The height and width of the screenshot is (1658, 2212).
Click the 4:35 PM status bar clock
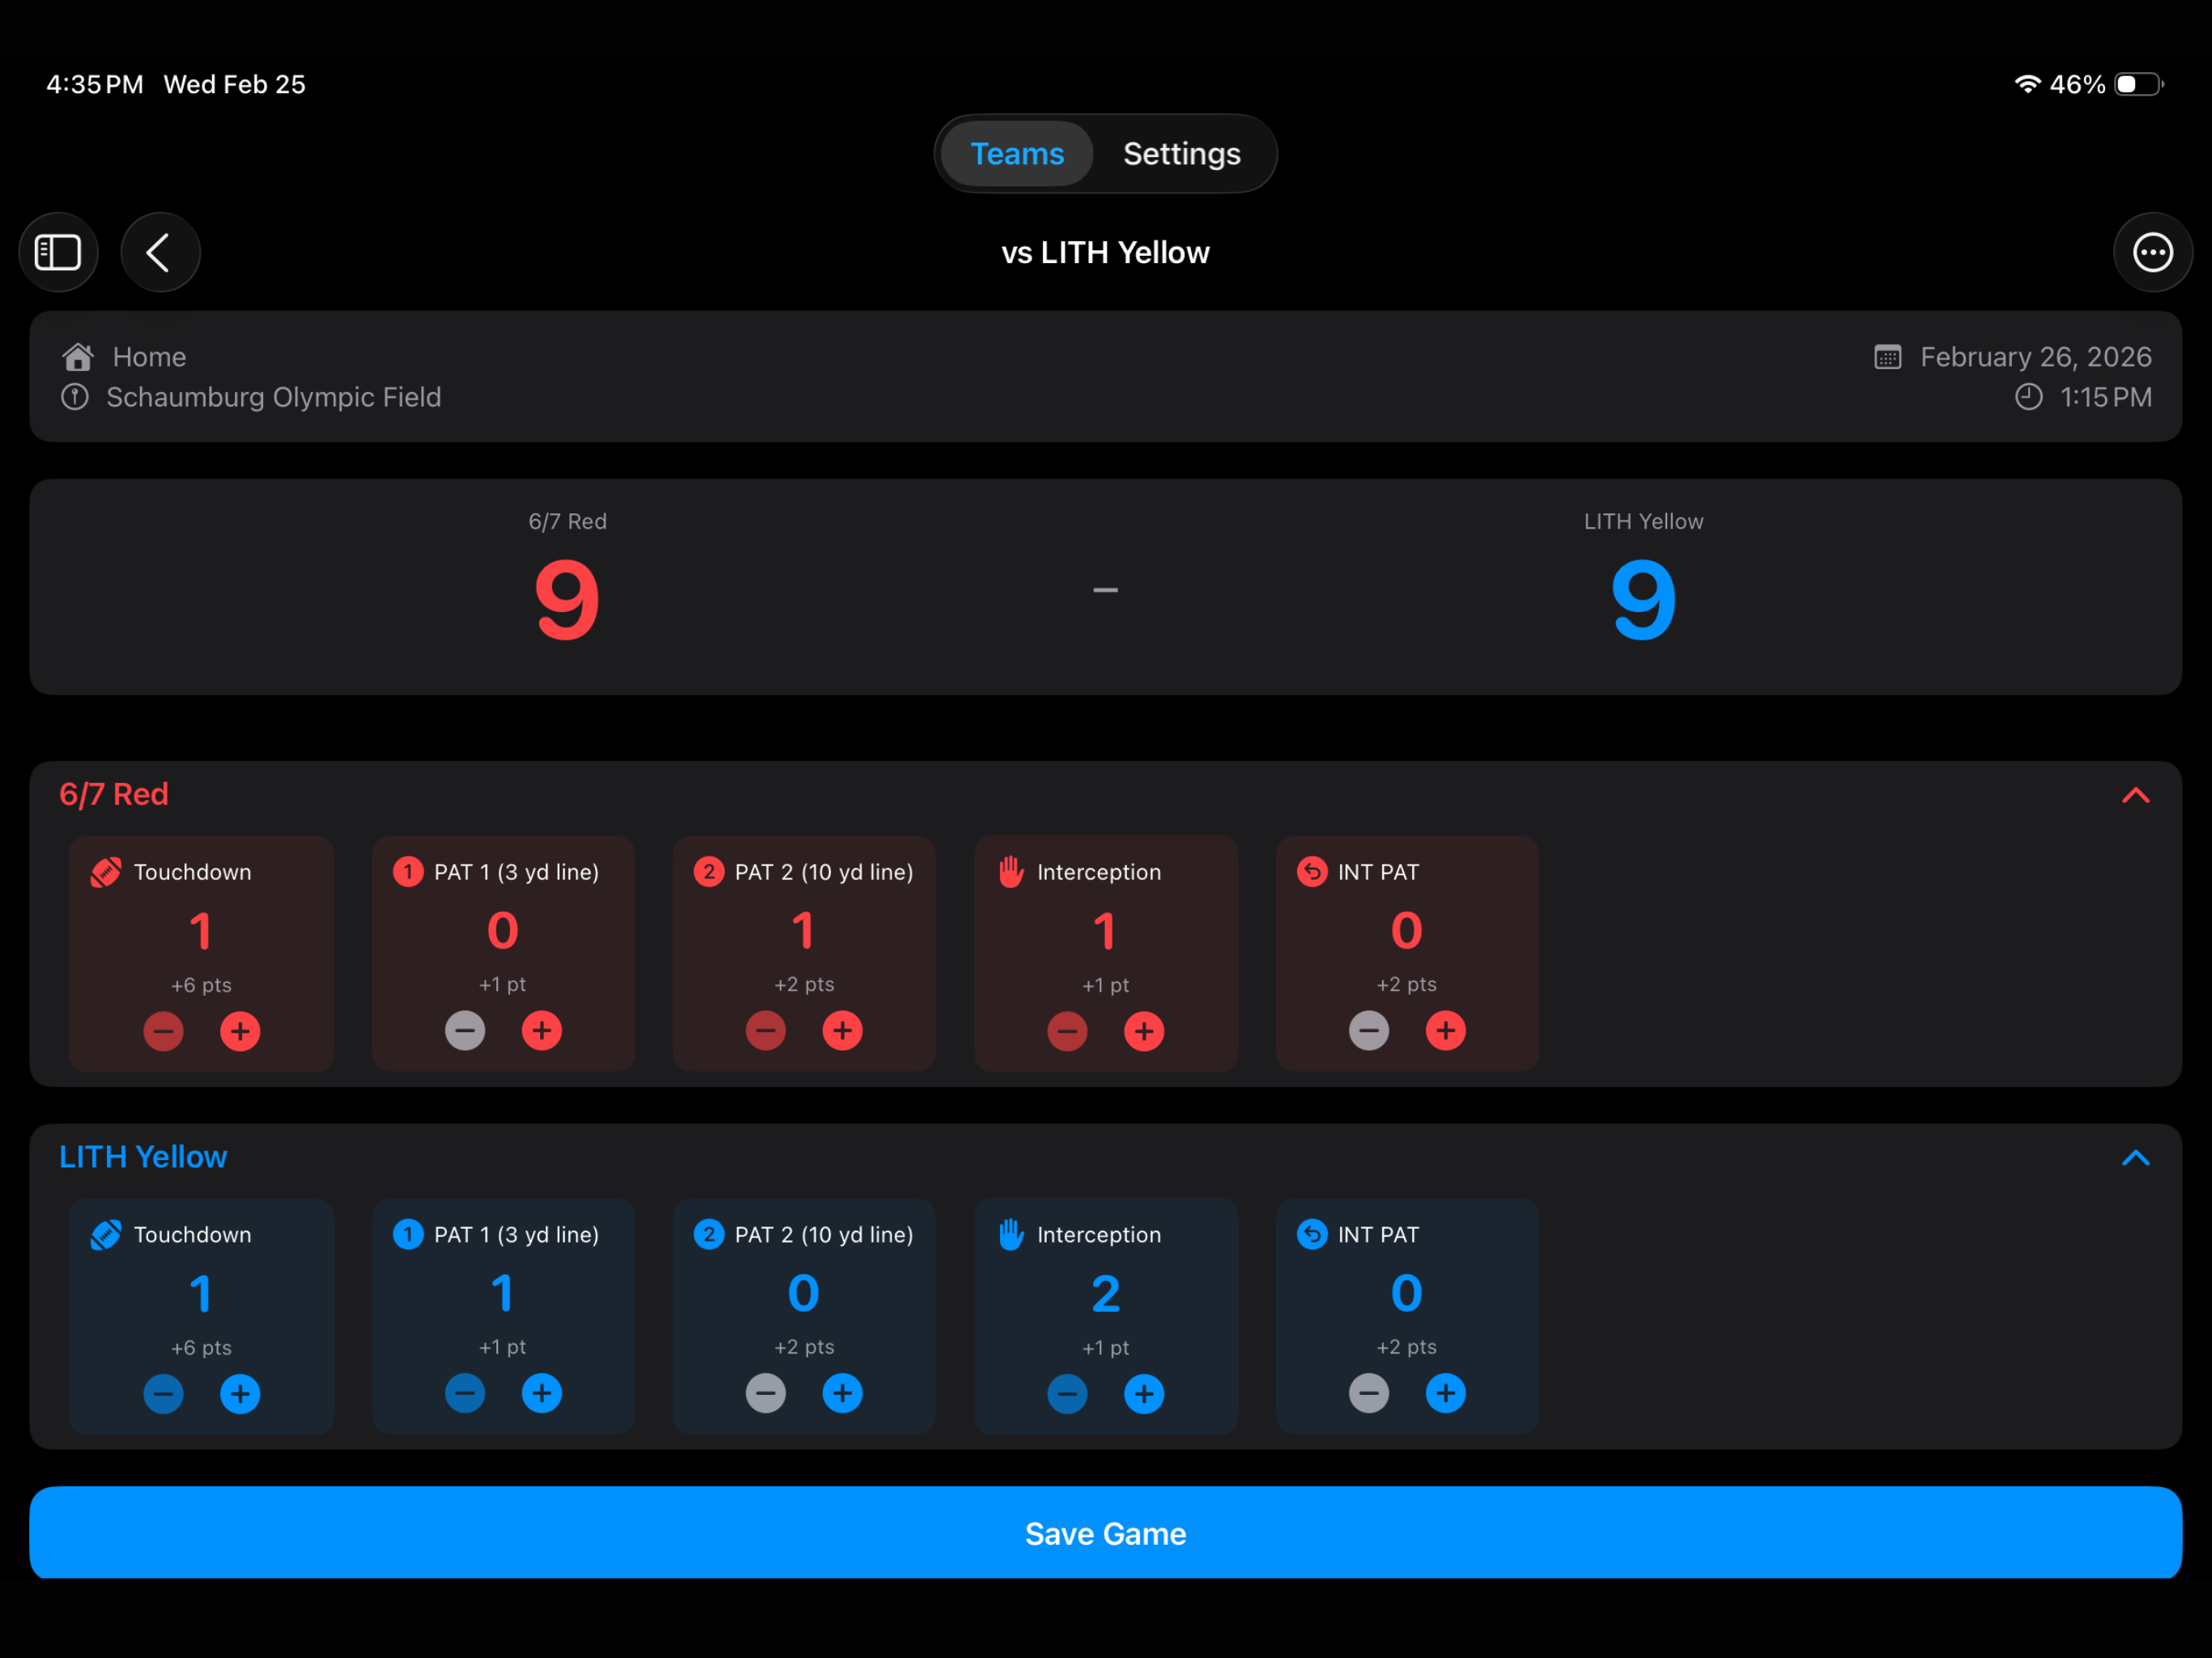(94, 84)
